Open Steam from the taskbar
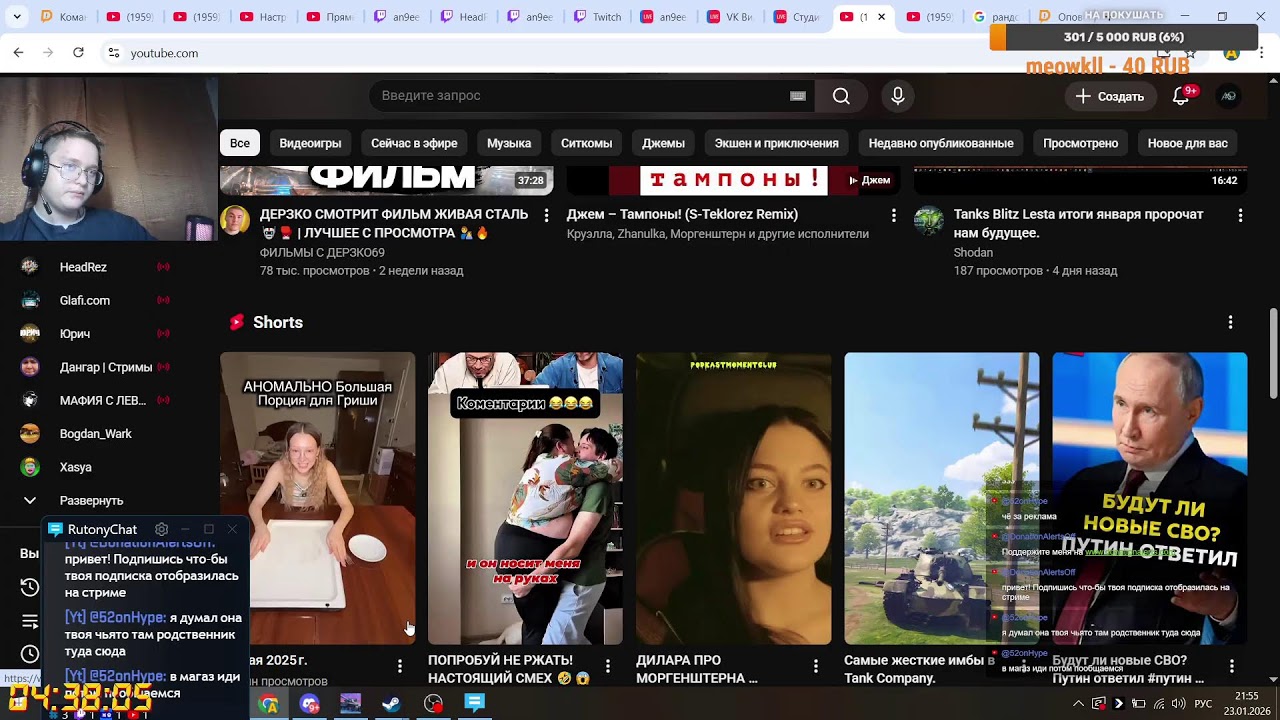1280x720 pixels. (392, 704)
